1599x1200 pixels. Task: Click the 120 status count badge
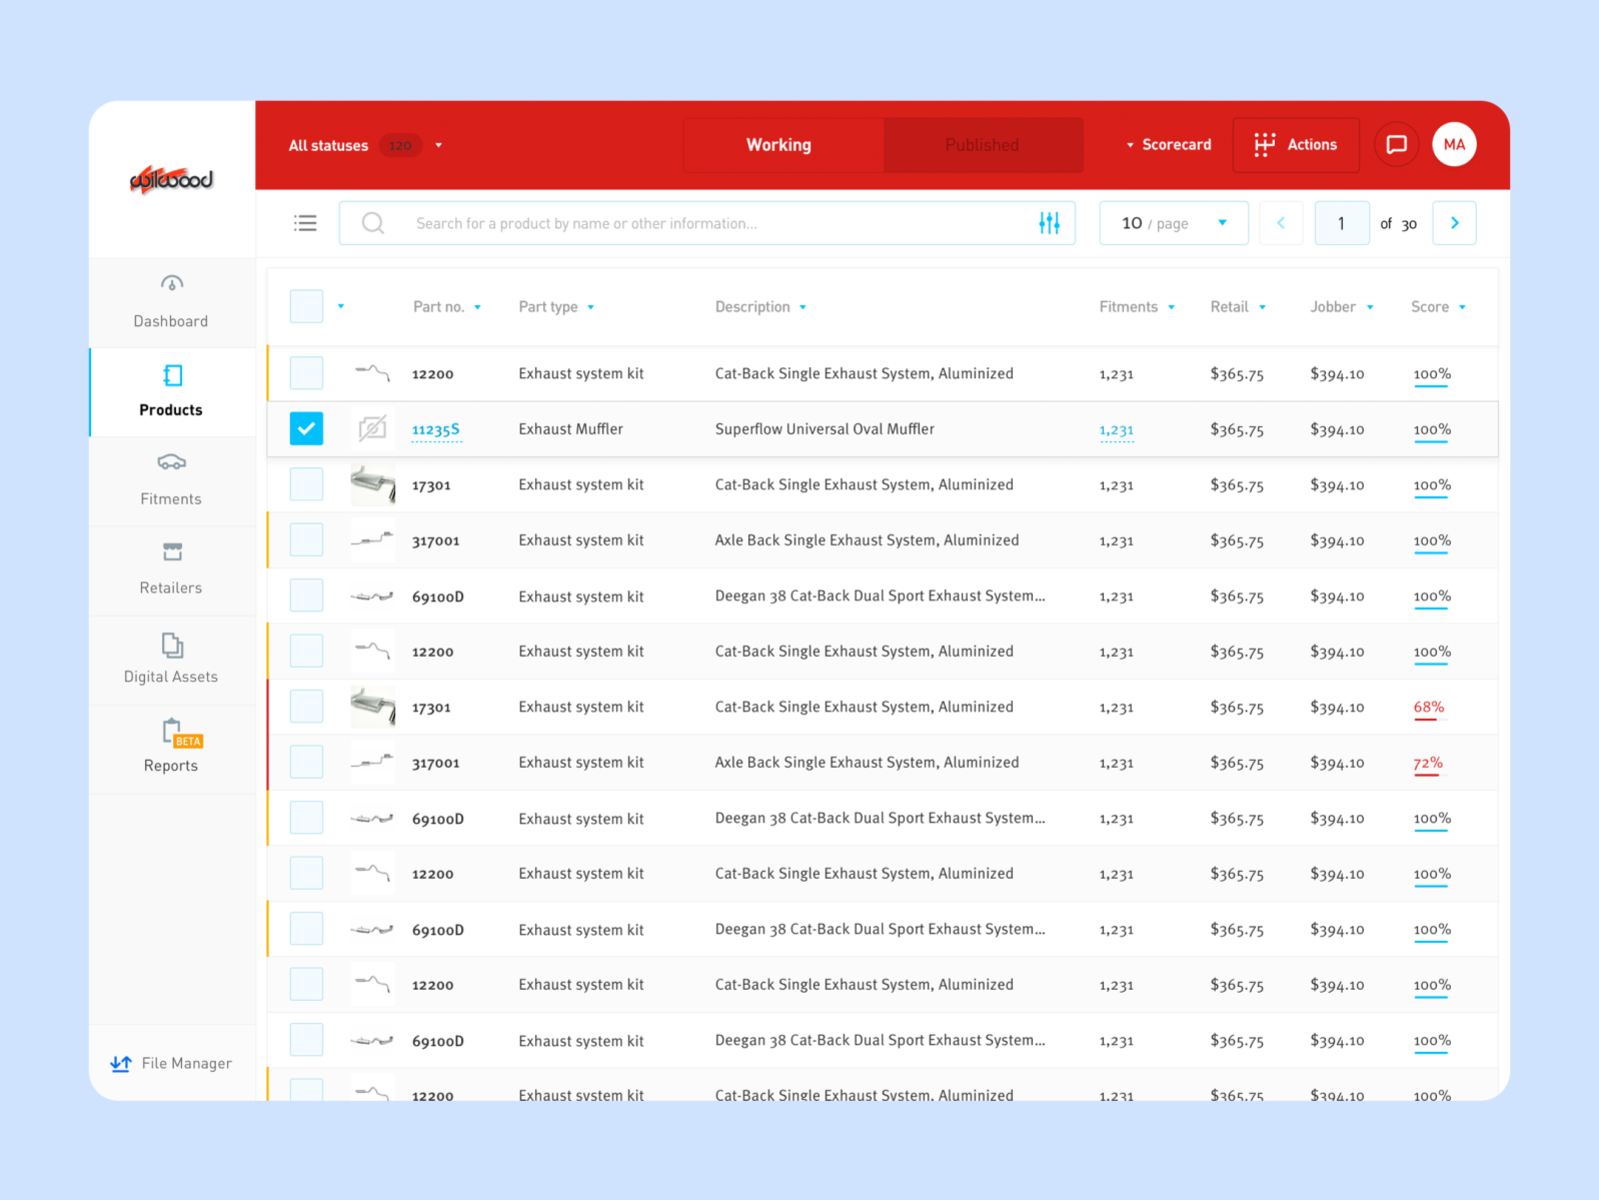click(400, 145)
